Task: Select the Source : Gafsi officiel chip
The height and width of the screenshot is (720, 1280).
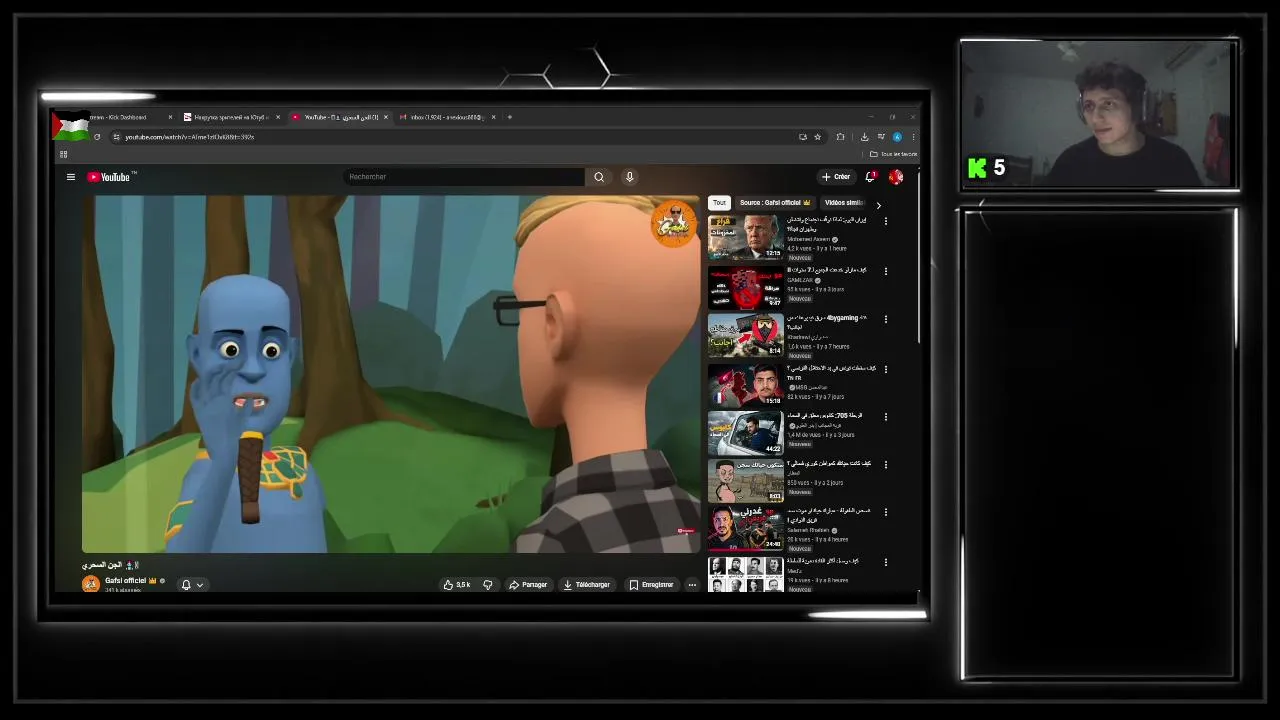Action: click(775, 203)
